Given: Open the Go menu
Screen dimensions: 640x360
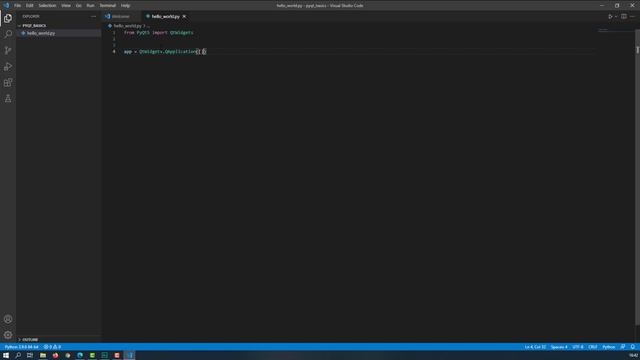Looking at the screenshot, I should [x=78, y=6].
